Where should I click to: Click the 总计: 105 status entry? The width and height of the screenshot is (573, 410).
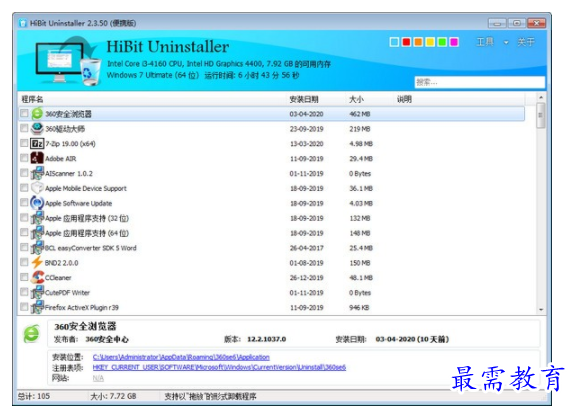tap(34, 396)
